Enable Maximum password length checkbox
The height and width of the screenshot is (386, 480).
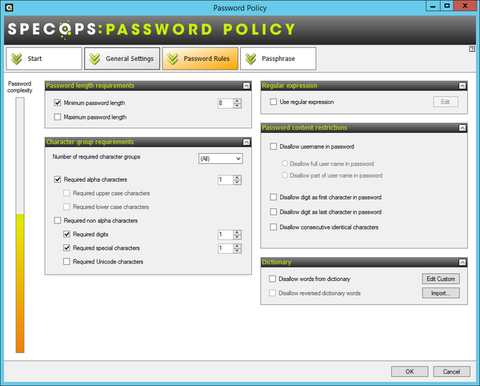click(57, 117)
